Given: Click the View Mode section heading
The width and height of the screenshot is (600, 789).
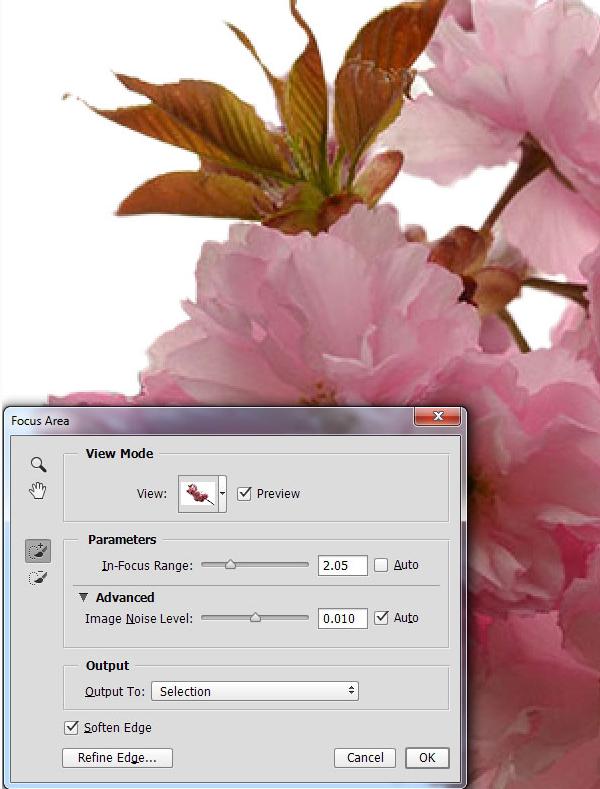Looking at the screenshot, I should click(119, 453).
